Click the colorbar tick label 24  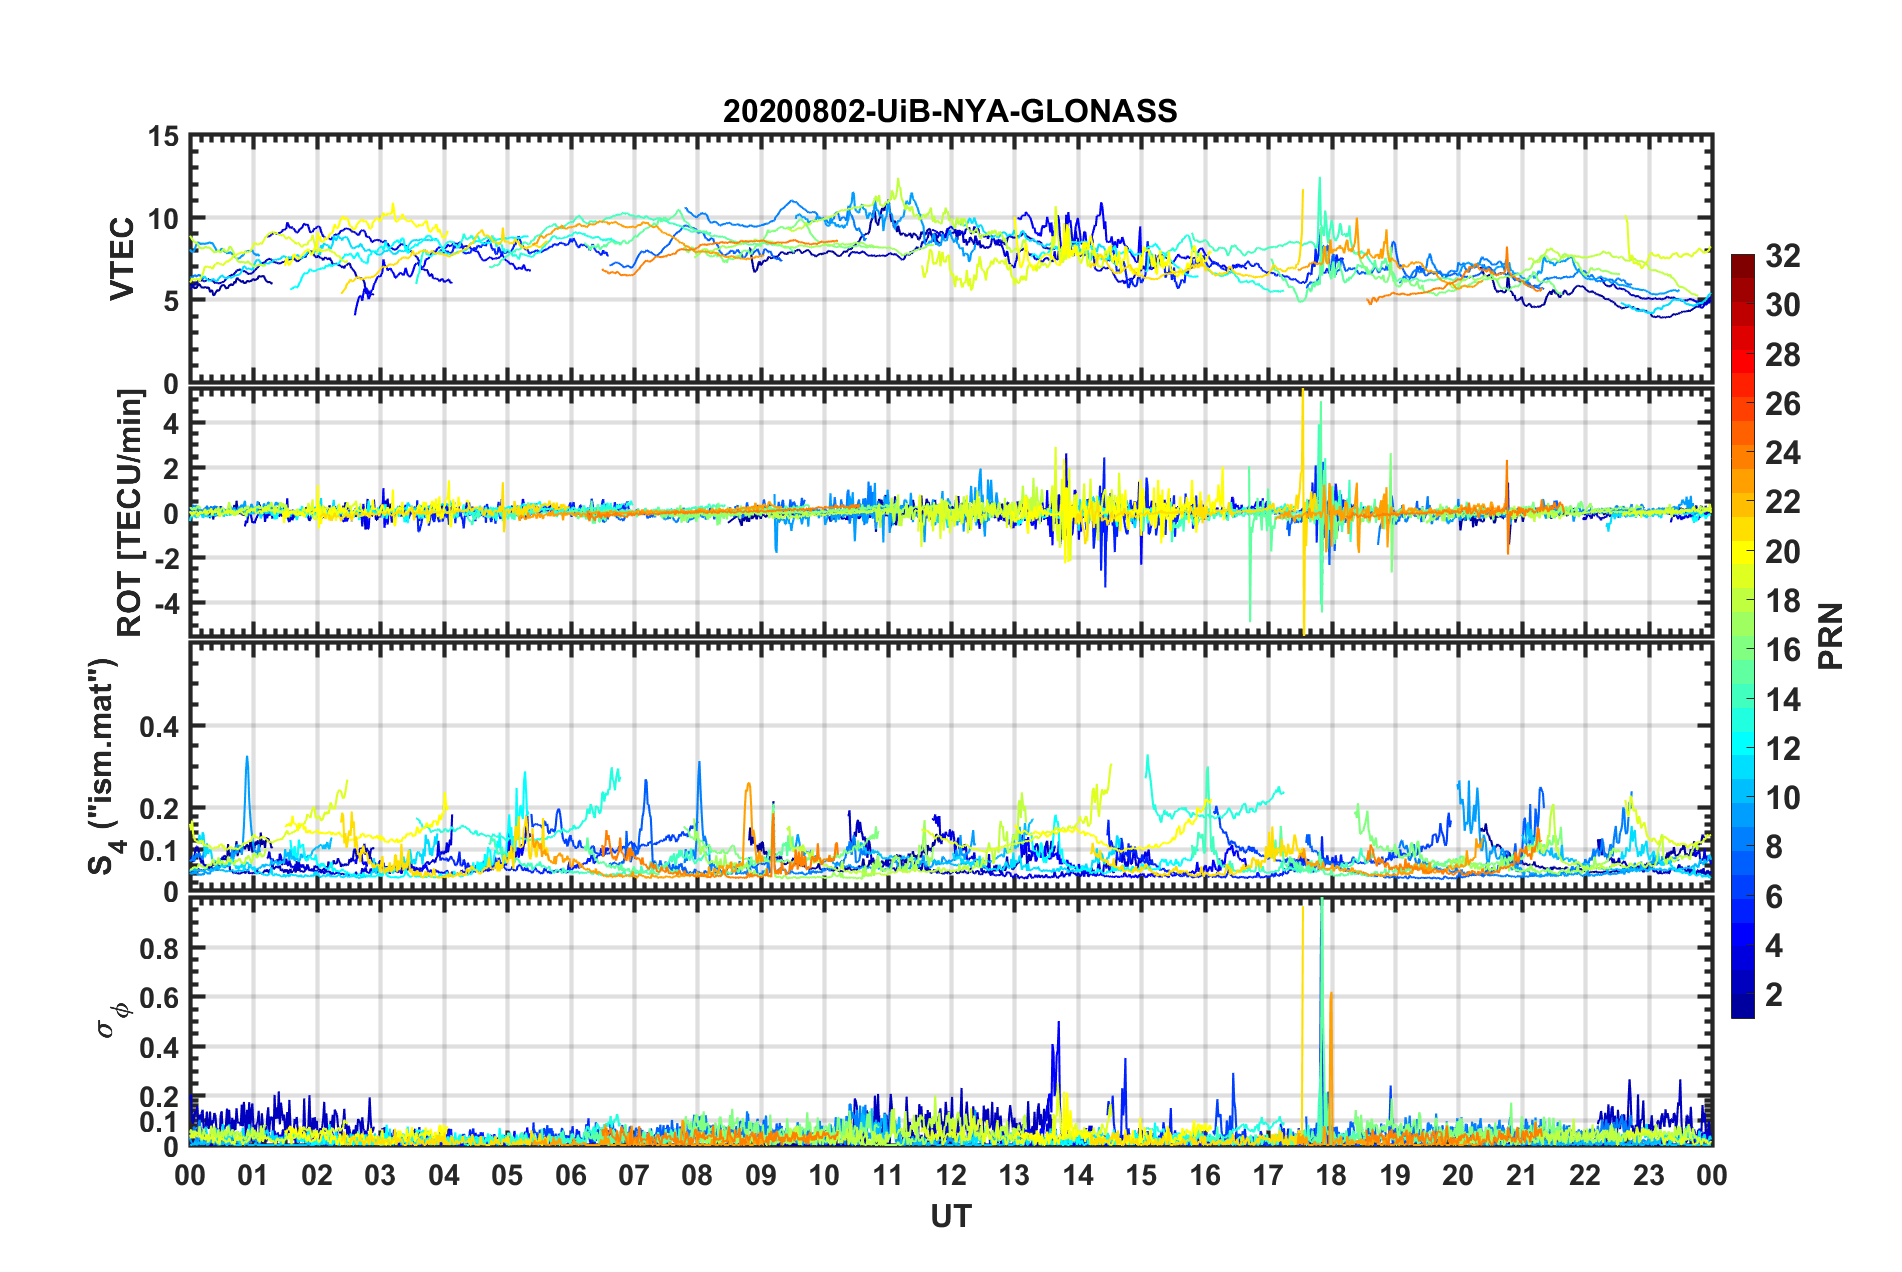[x=1782, y=453]
